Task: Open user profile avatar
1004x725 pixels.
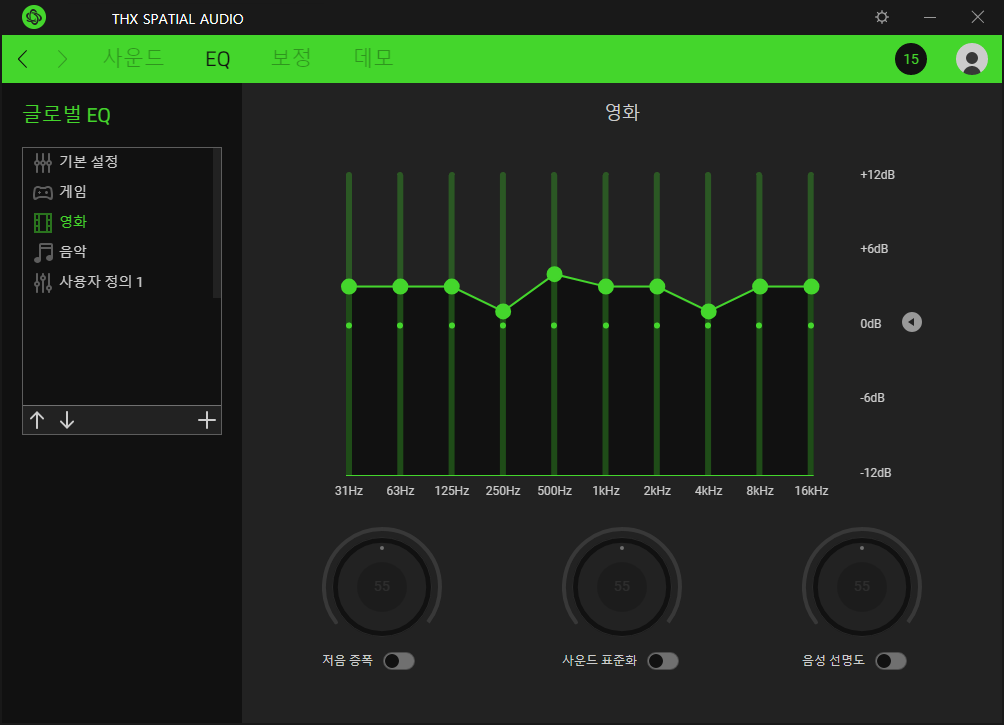Action: [971, 59]
